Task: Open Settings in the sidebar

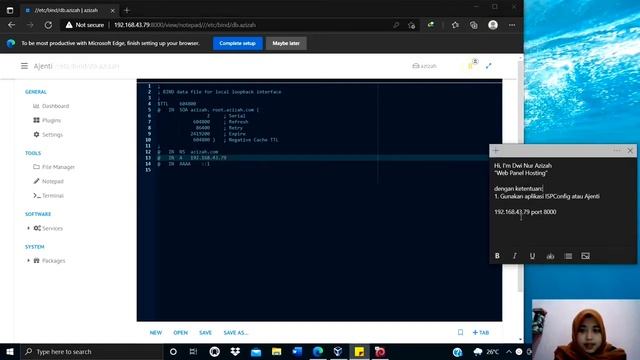Action: click(48, 135)
